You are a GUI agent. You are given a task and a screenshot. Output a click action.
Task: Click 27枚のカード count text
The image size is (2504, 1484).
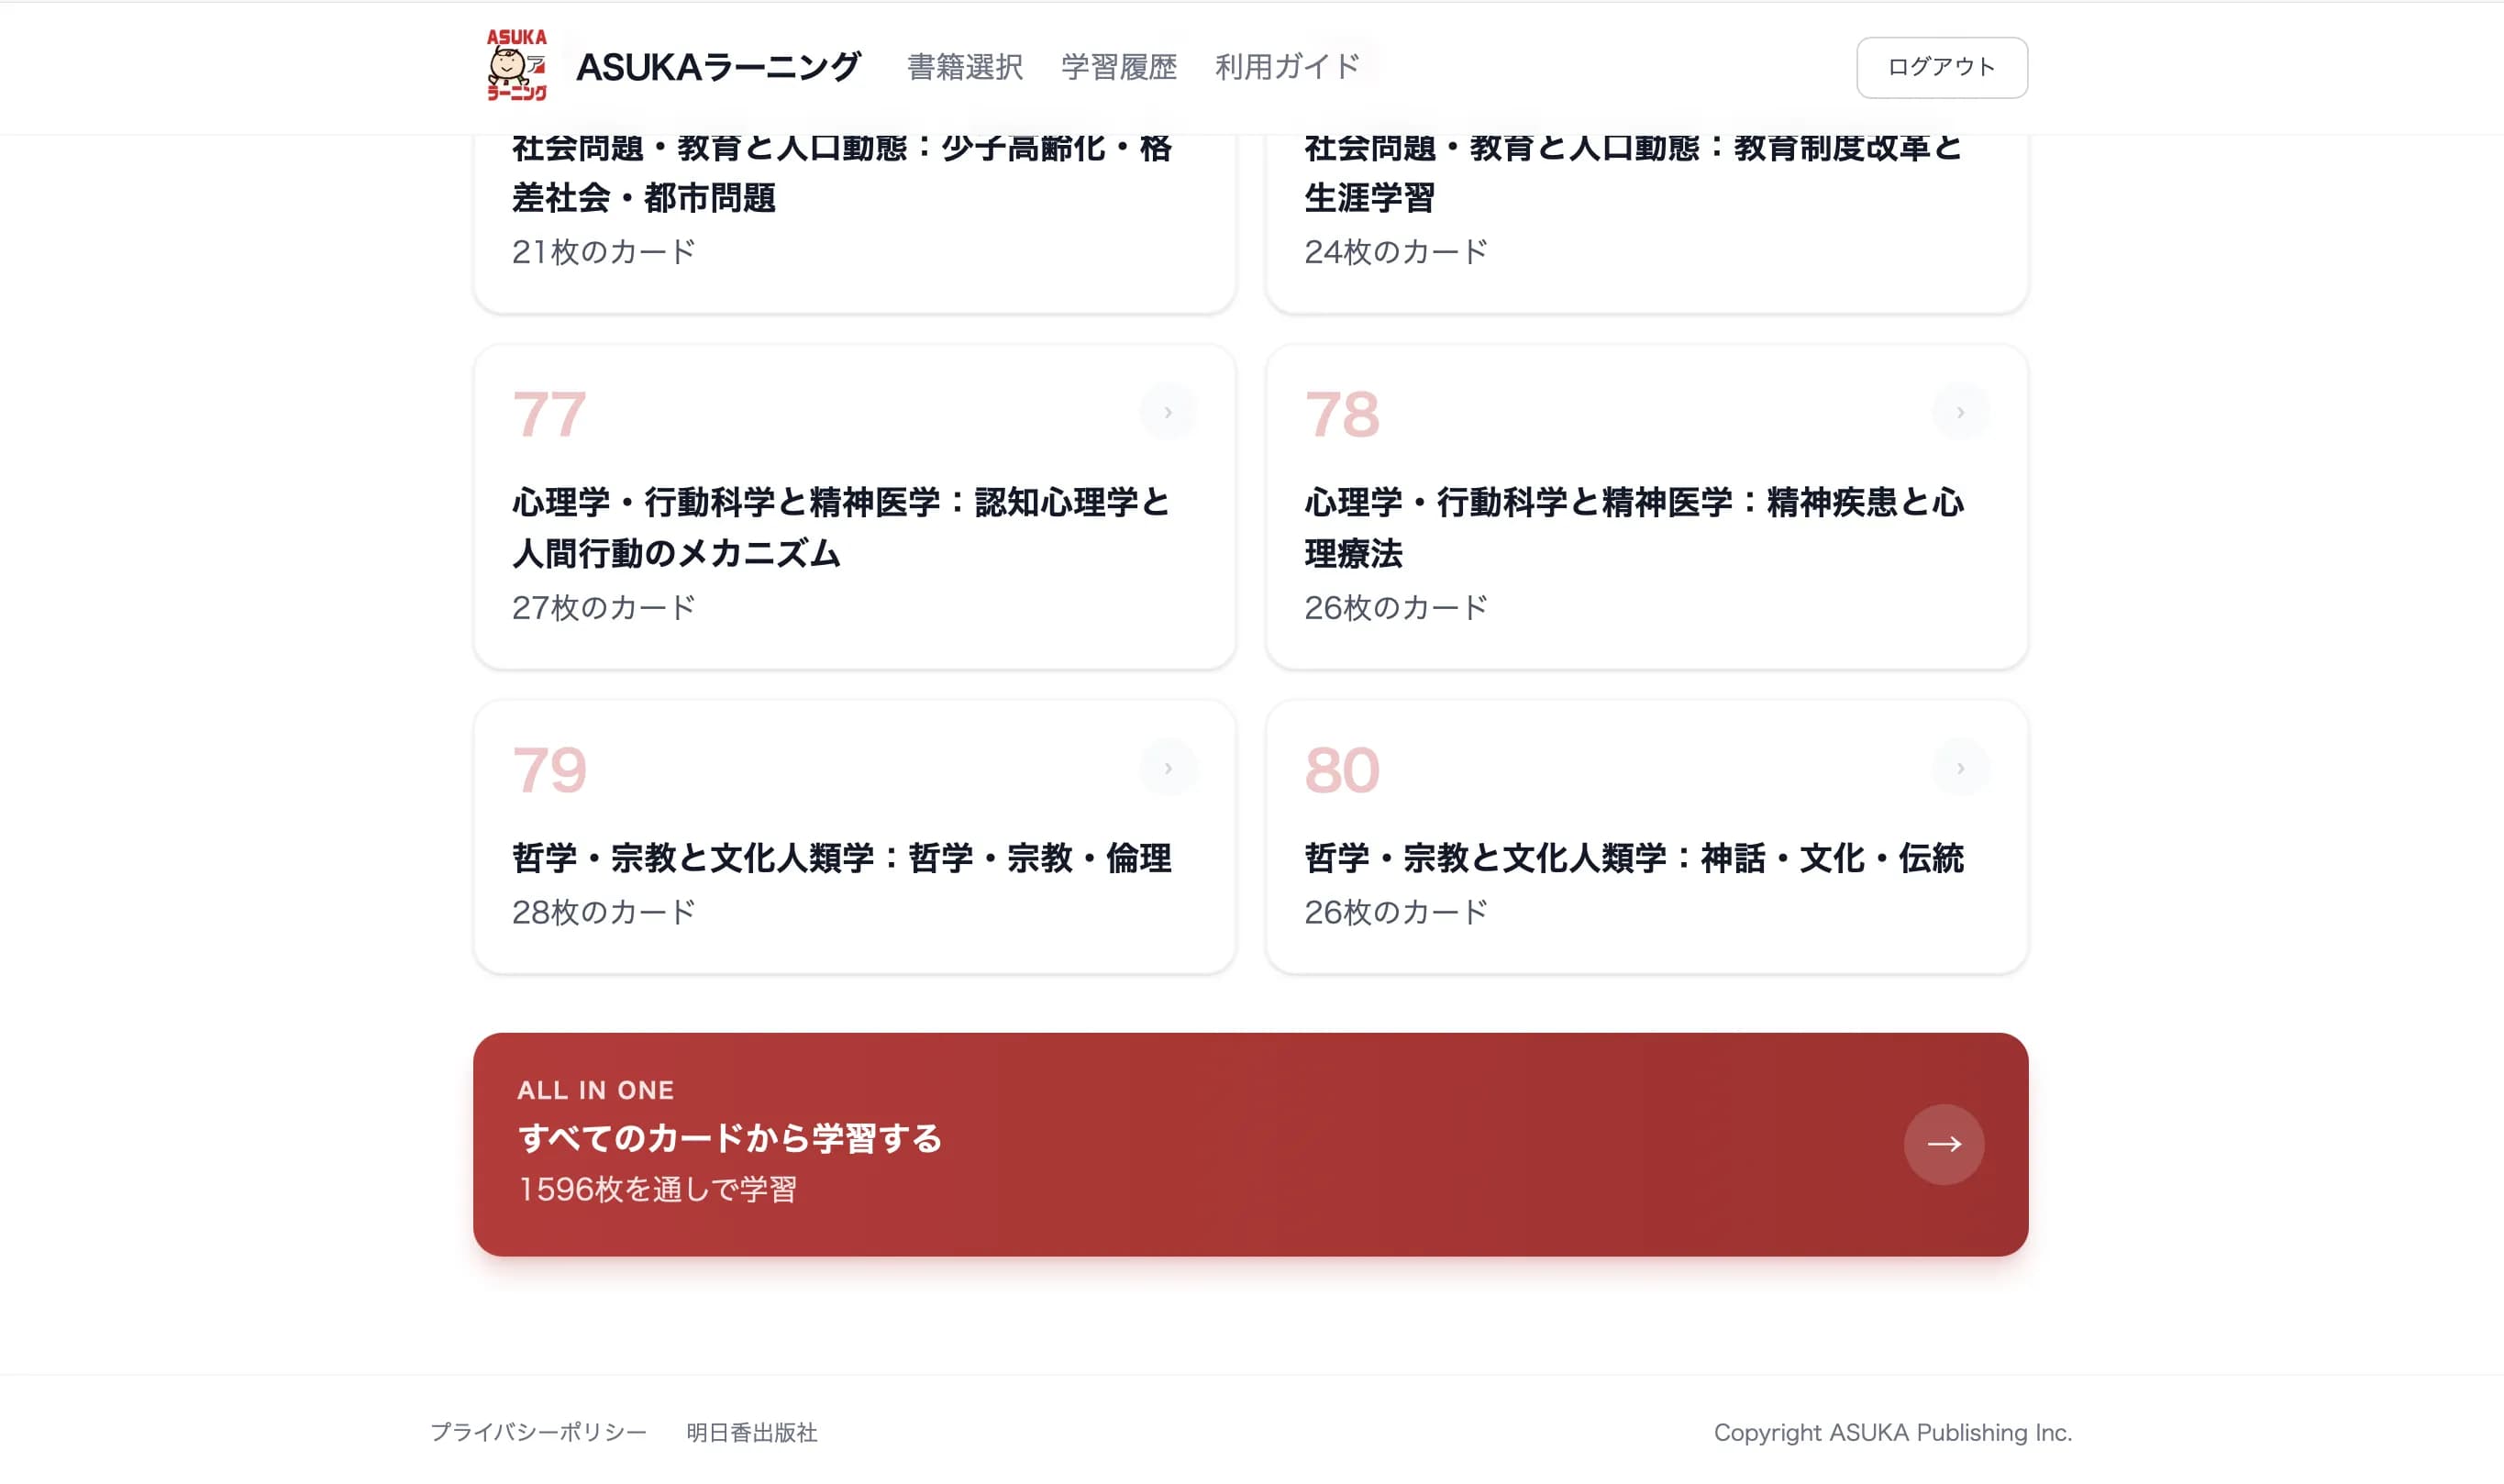tap(603, 607)
